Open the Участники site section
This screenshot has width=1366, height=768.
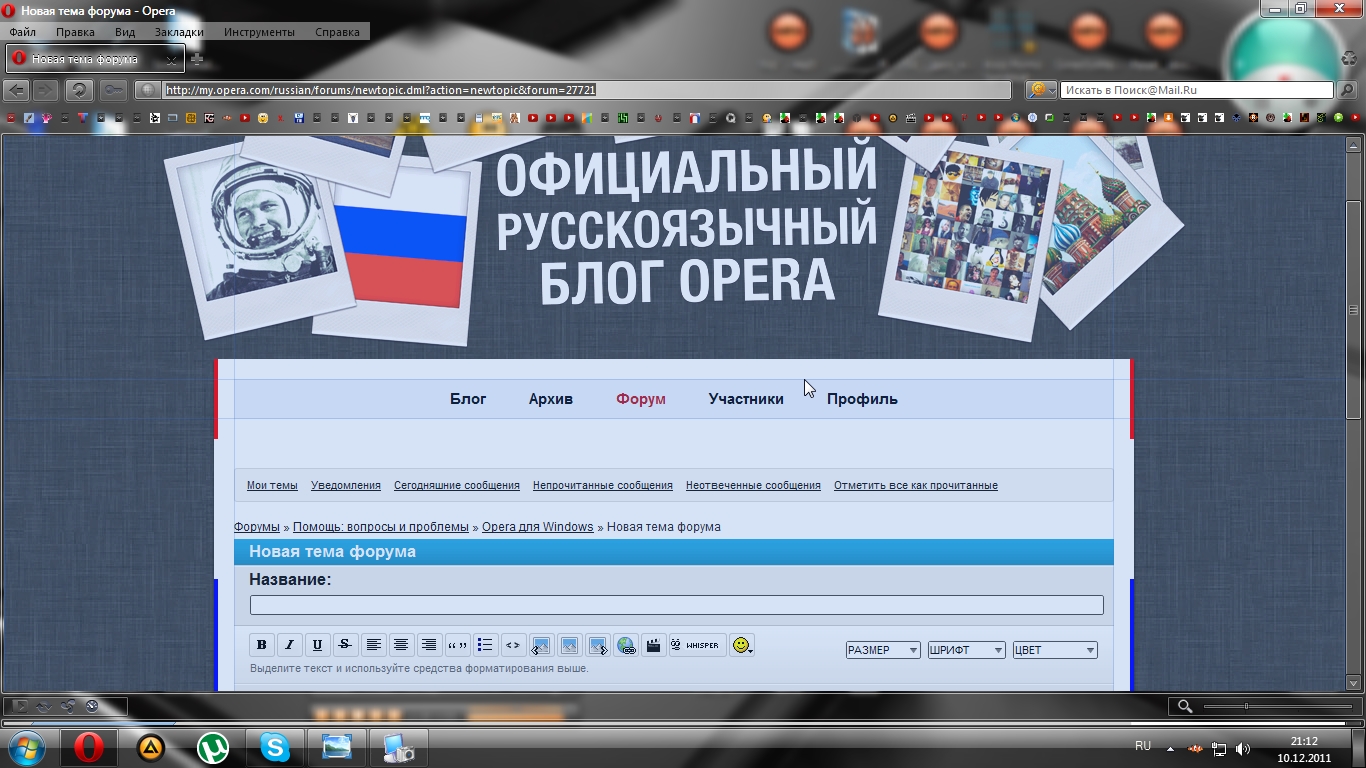746,399
